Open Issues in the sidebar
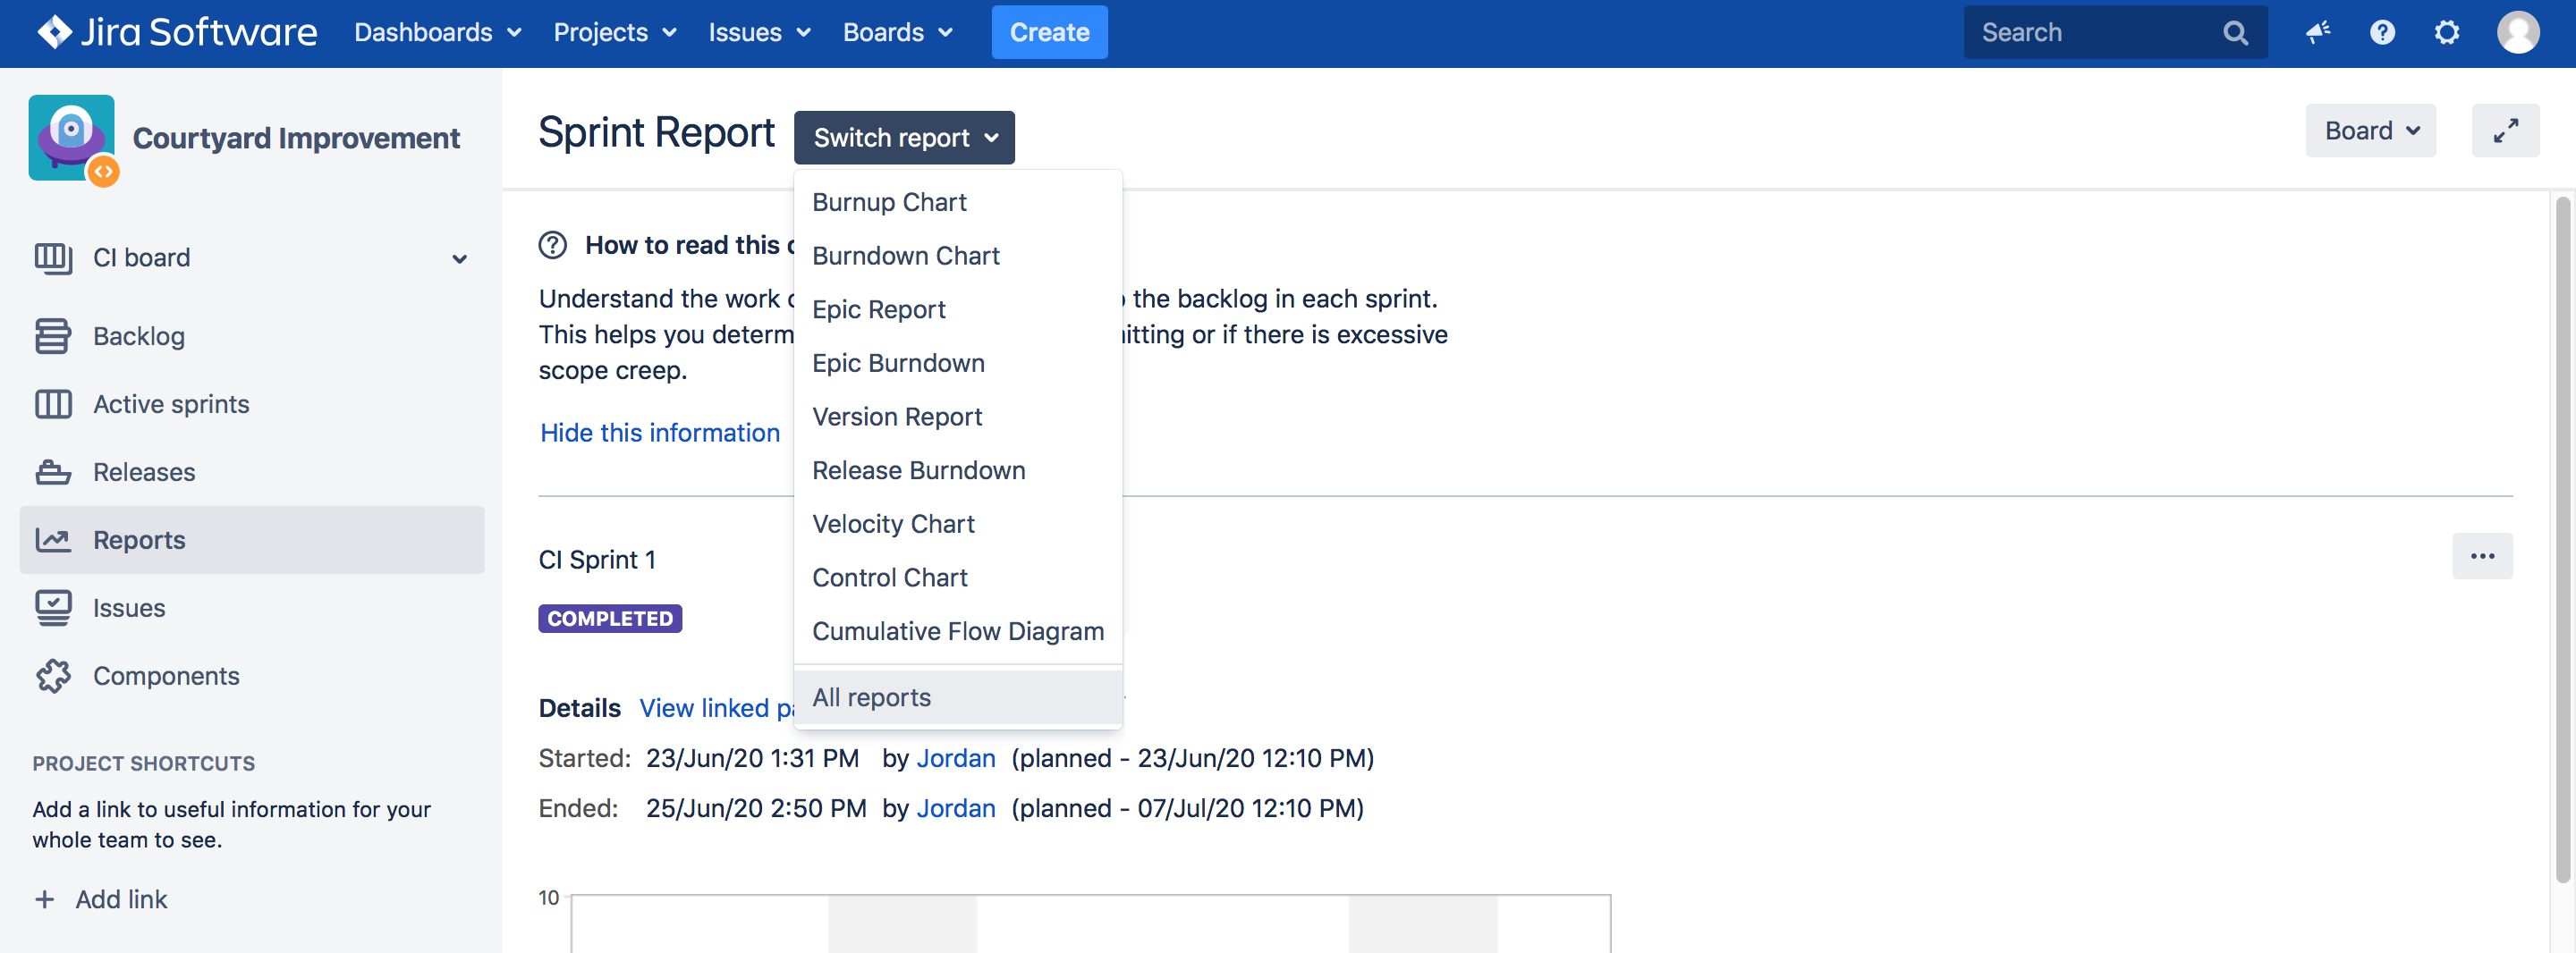This screenshot has width=2576, height=953. pos(252,608)
